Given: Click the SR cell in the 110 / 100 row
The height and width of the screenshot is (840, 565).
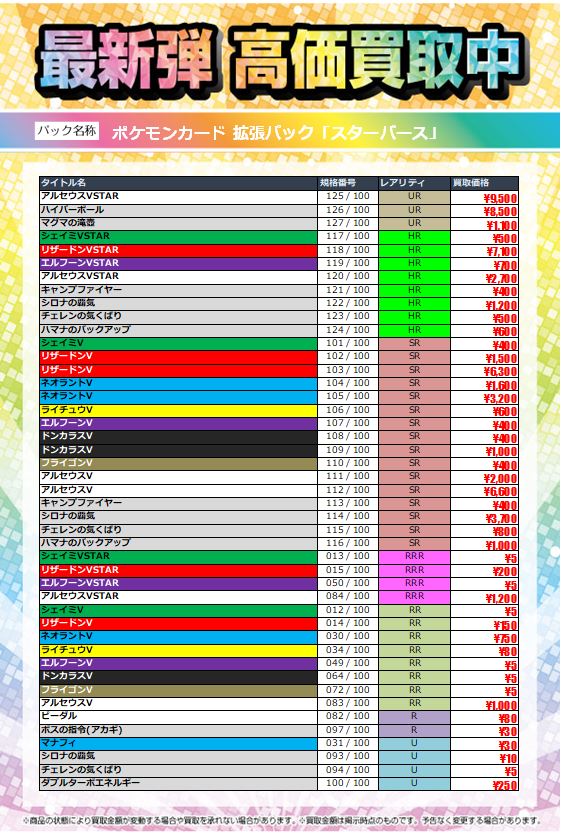Looking at the screenshot, I should point(415,463).
